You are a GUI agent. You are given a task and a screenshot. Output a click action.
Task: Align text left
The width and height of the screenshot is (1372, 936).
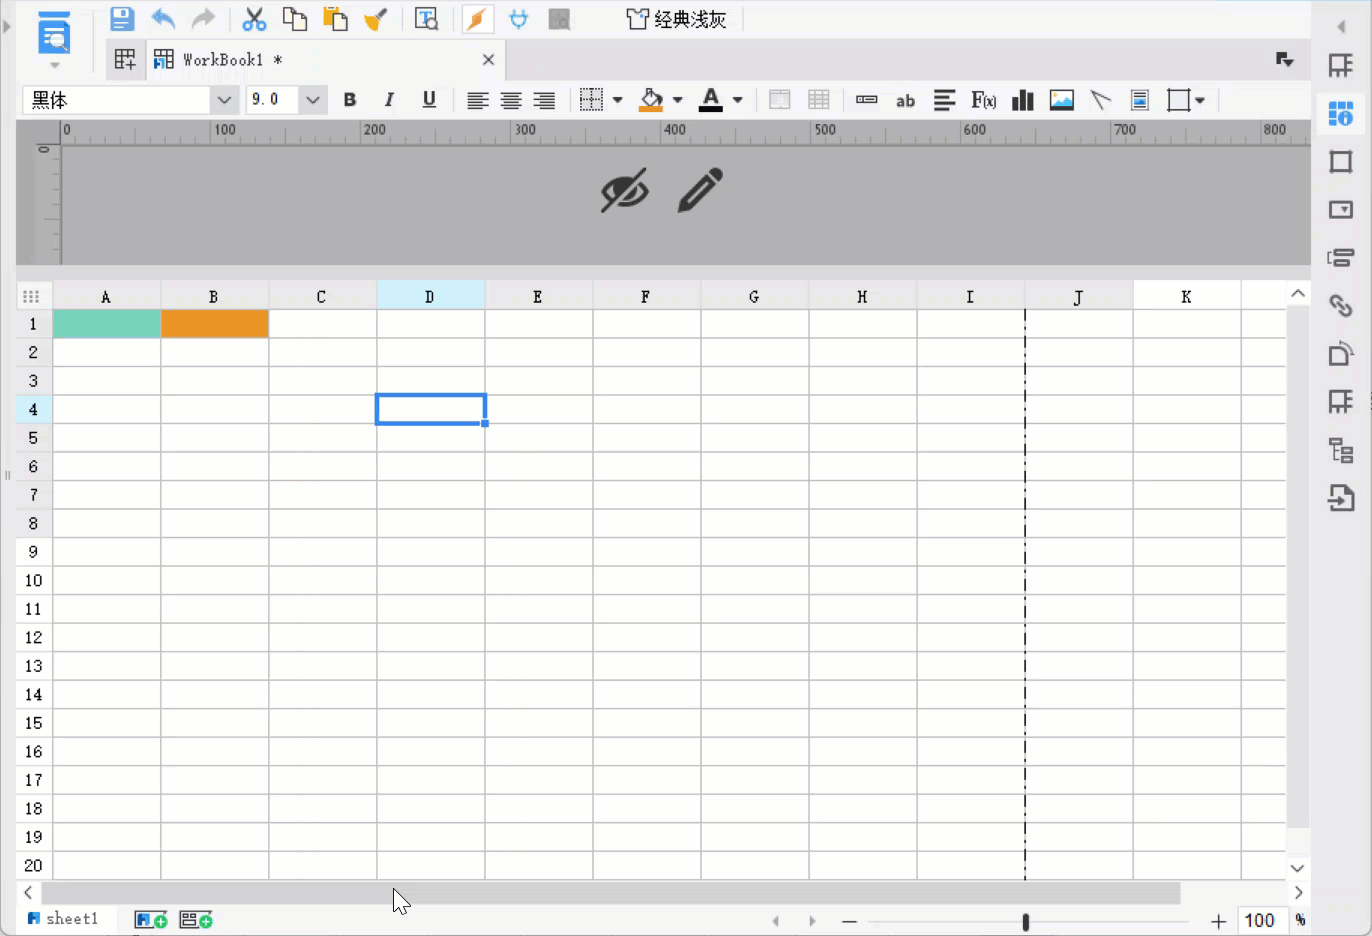pos(478,100)
